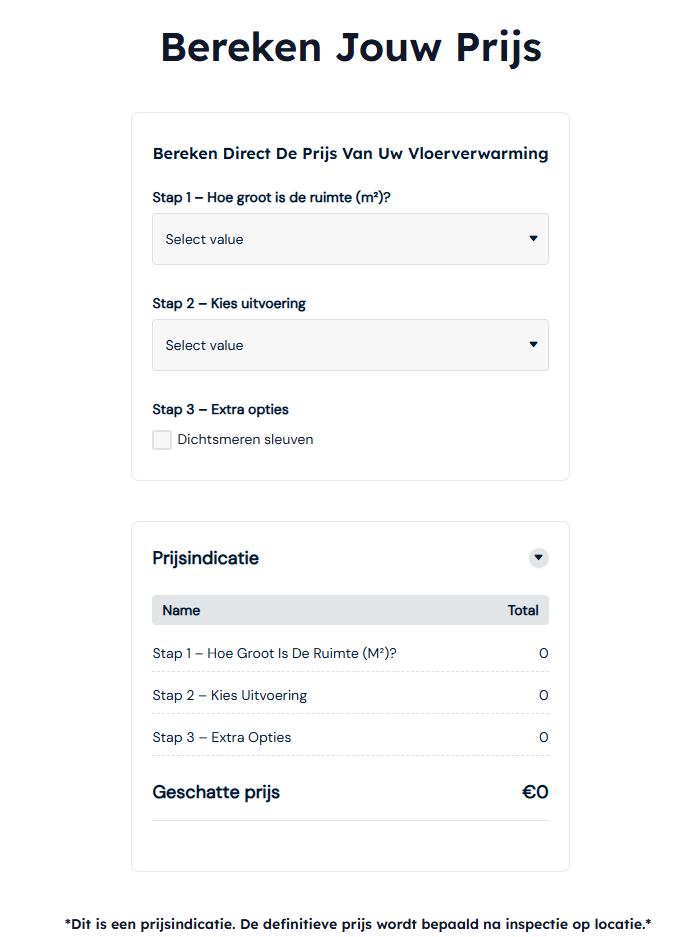Image resolution: width=693 pixels, height=937 pixels.
Task: Click the Dichtsmeren sleuven label text
Action: coord(245,440)
